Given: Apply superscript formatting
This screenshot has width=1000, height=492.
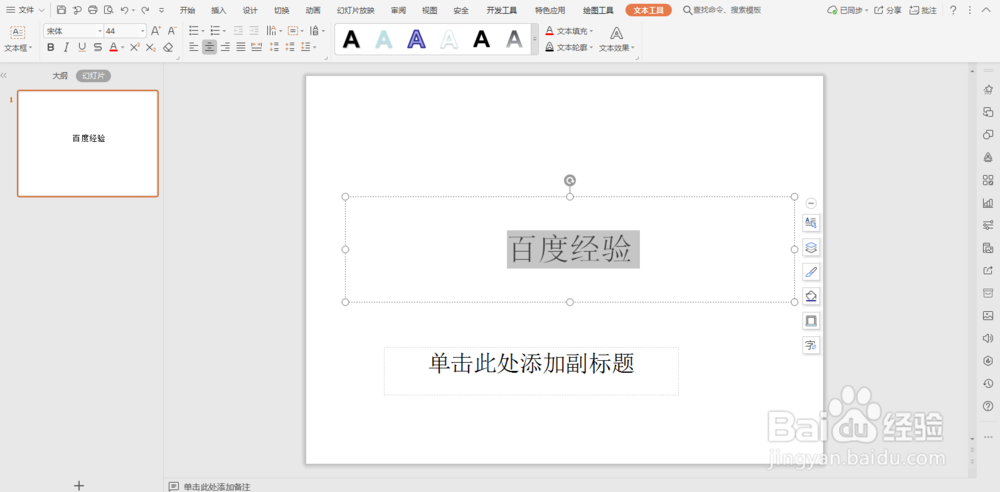Looking at the screenshot, I should coord(135,47).
